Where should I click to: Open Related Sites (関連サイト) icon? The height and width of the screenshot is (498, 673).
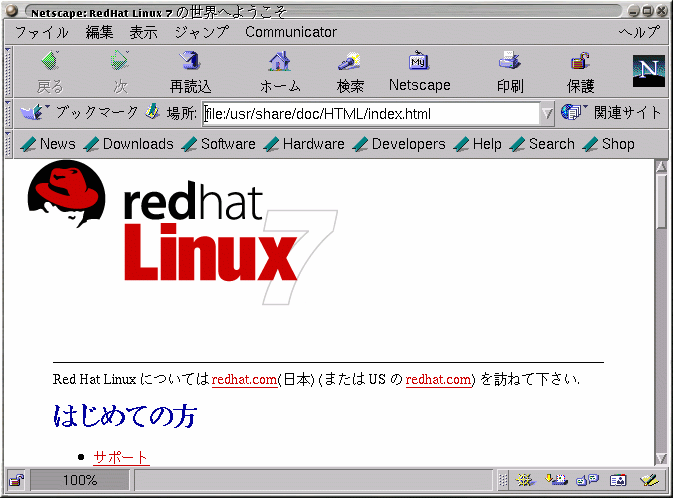tap(571, 112)
